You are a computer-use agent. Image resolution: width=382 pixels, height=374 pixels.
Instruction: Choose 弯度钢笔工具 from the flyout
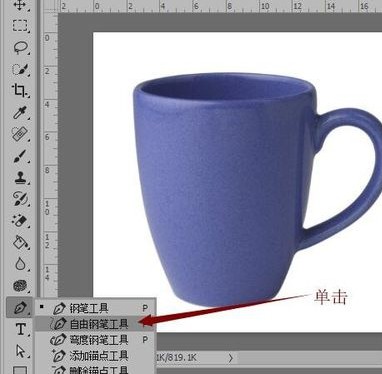(95, 340)
